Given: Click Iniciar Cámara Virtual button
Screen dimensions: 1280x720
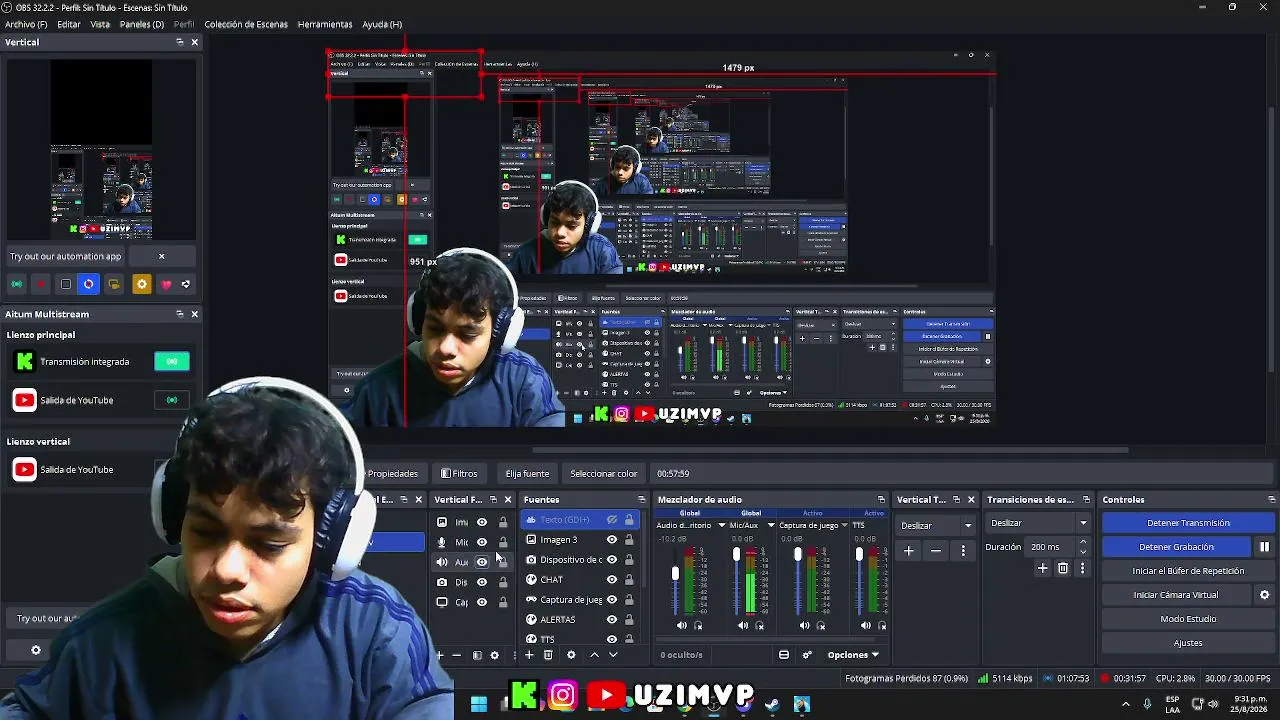Looking at the screenshot, I should coord(1176,595).
